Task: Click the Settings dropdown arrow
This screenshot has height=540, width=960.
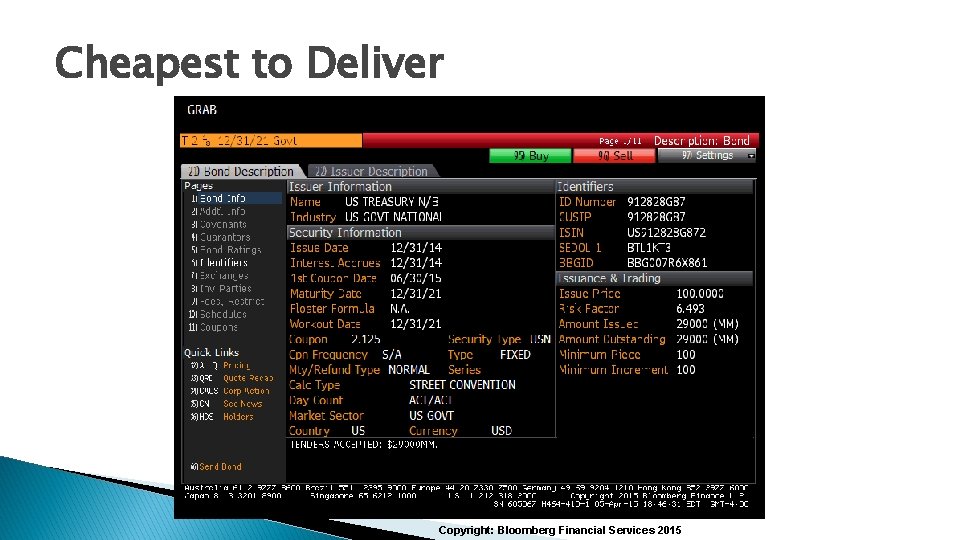Action: [x=751, y=157]
